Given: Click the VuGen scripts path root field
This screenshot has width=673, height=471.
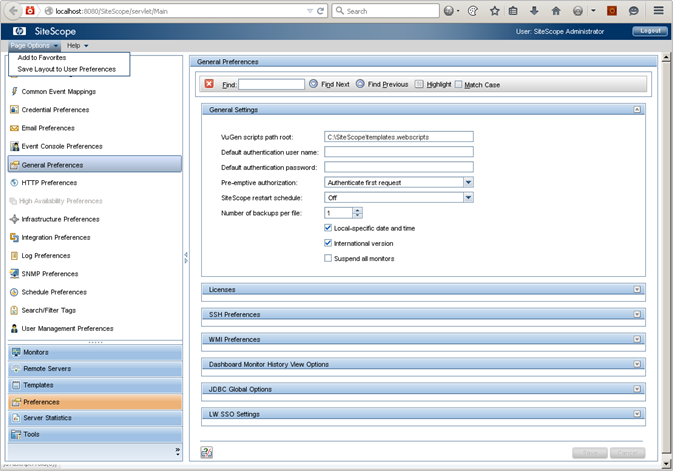Looking at the screenshot, I should tap(398, 136).
